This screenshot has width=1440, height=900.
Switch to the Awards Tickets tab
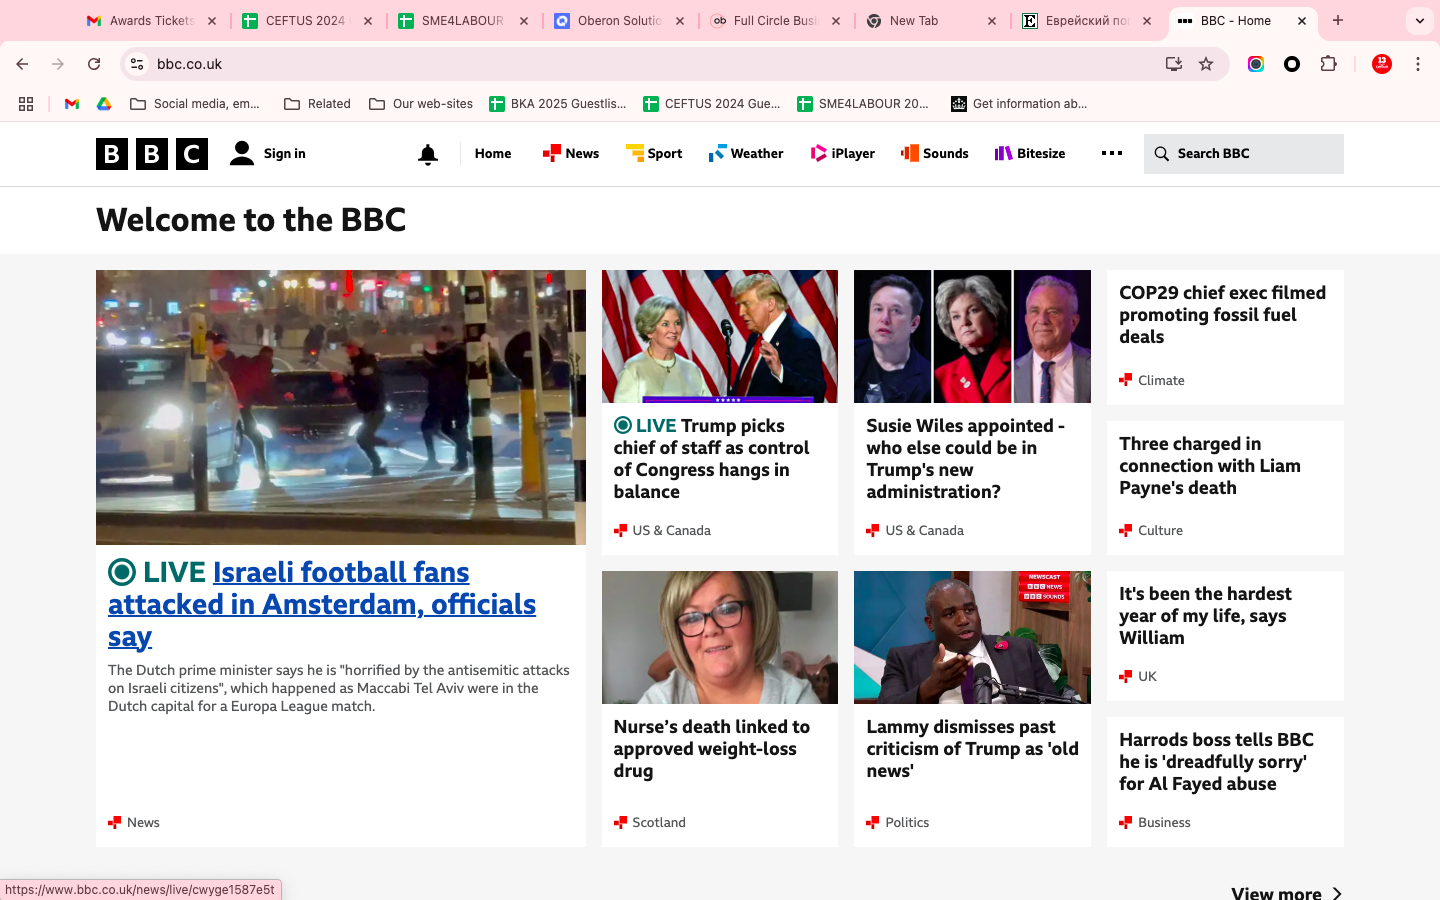tap(150, 21)
